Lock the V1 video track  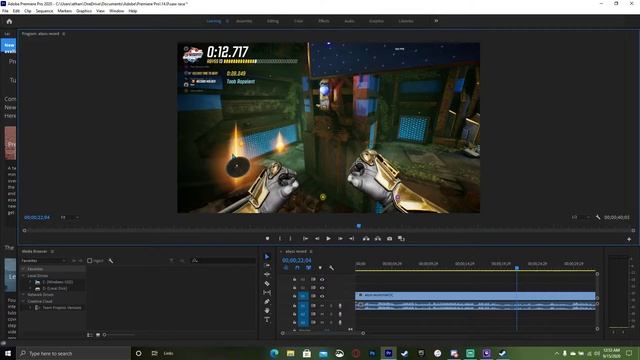tap(294, 296)
